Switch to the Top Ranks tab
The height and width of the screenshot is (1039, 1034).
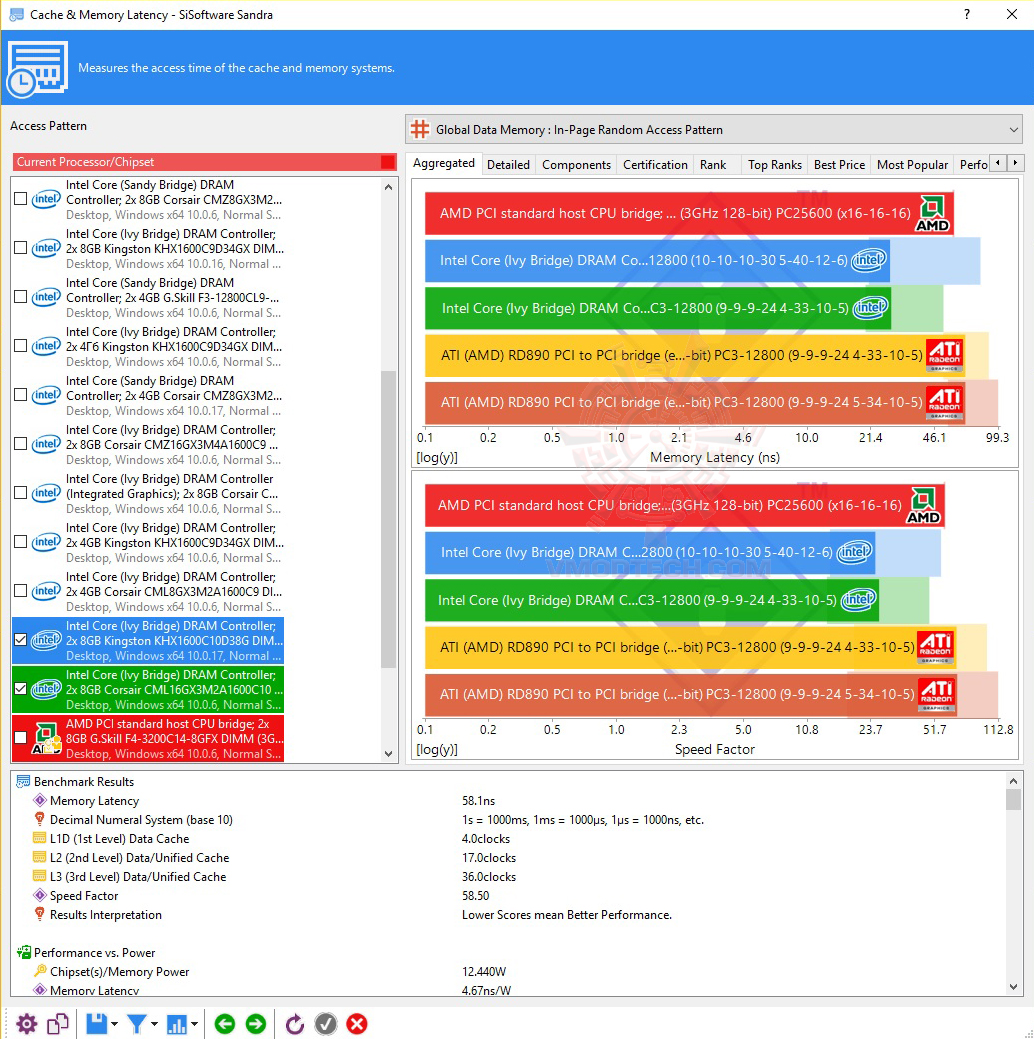coord(775,164)
